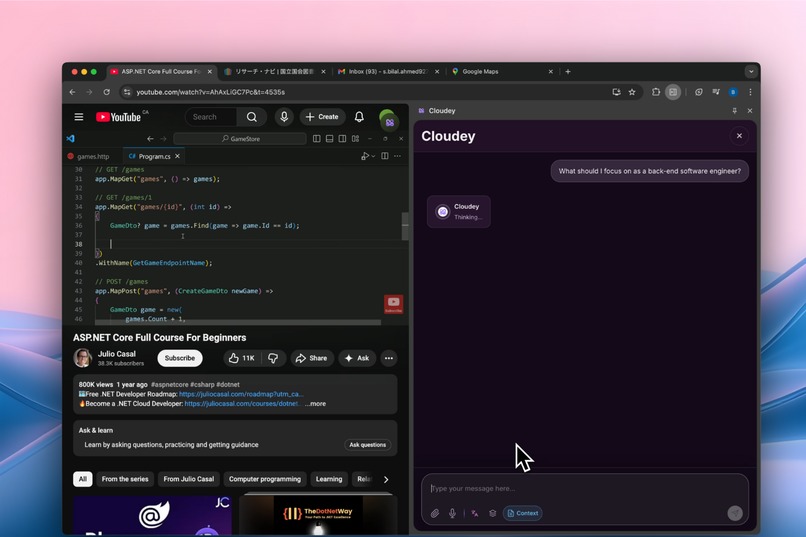Dislike the video with thumbs down
This screenshot has height=537, width=806.
coord(273,358)
